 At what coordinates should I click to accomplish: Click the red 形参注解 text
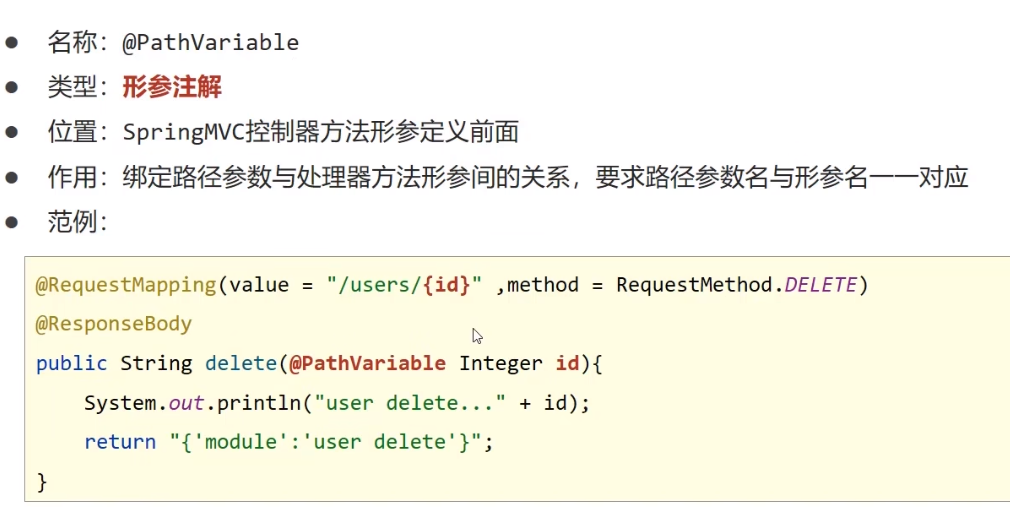pos(172,87)
